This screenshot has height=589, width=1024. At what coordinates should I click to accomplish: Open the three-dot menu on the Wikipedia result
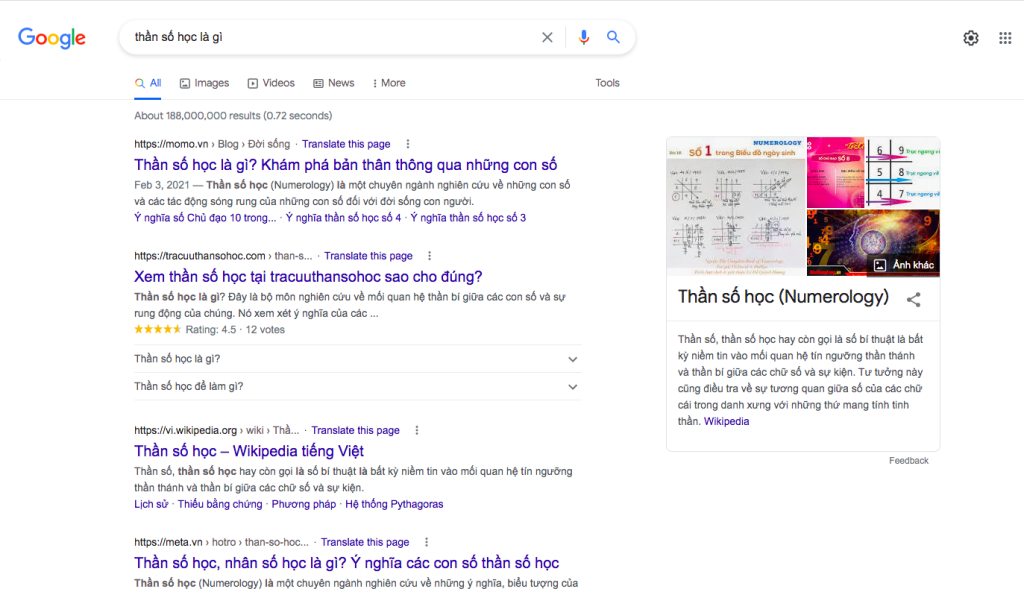click(417, 430)
